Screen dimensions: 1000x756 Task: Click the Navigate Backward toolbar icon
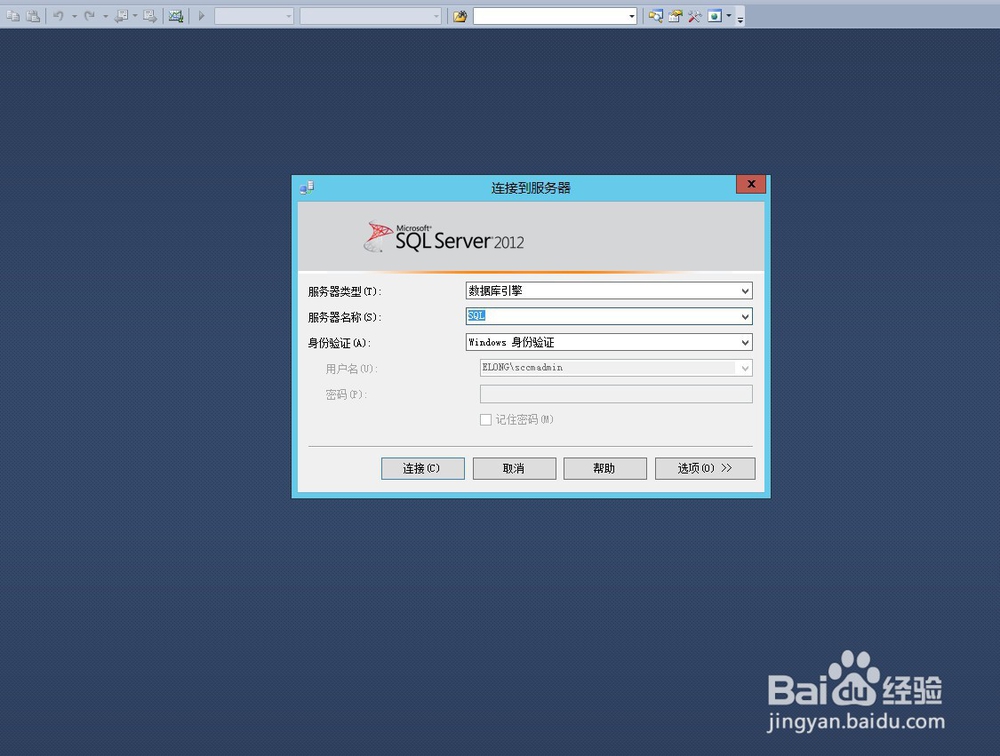pyautogui.click(x=121, y=16)
